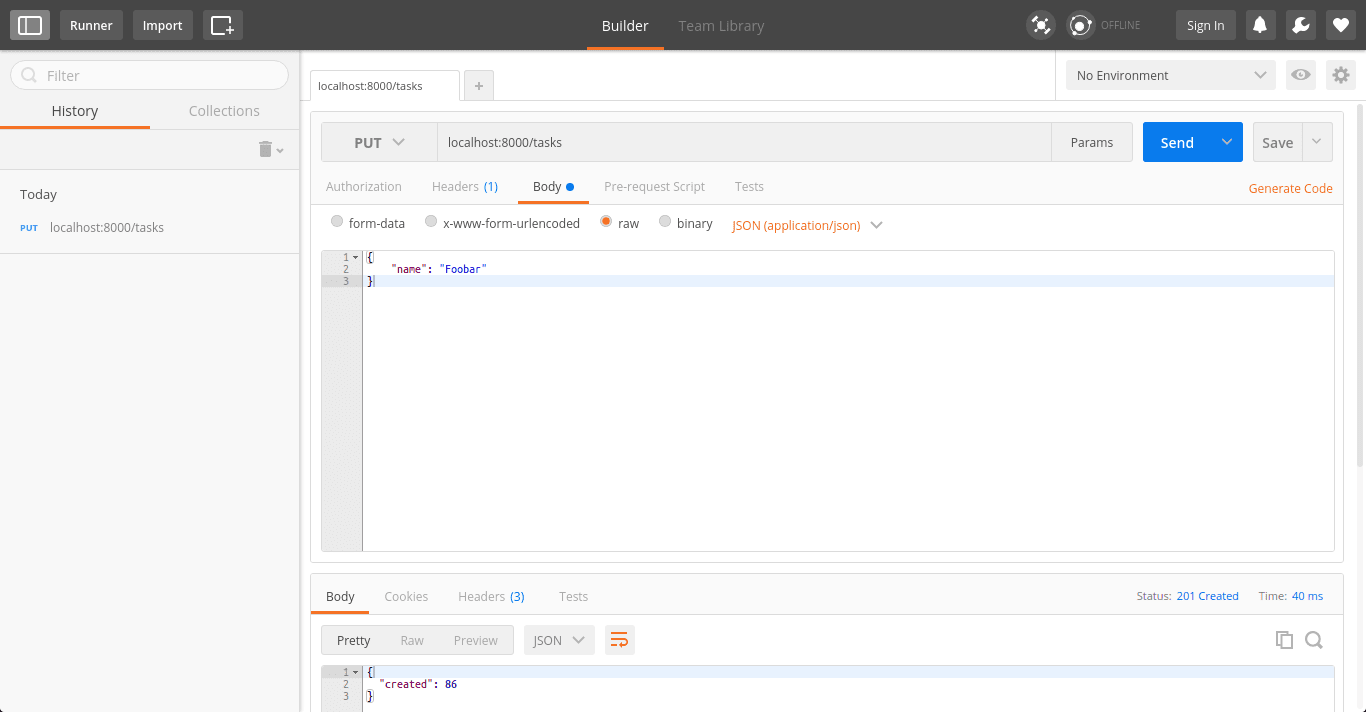Click the Sign In button

1205,25
